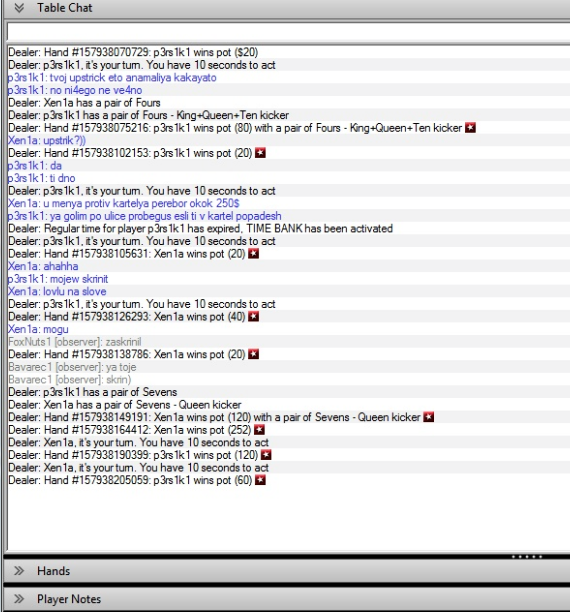Open replay icon for hand #157938105631

point(253,254)
